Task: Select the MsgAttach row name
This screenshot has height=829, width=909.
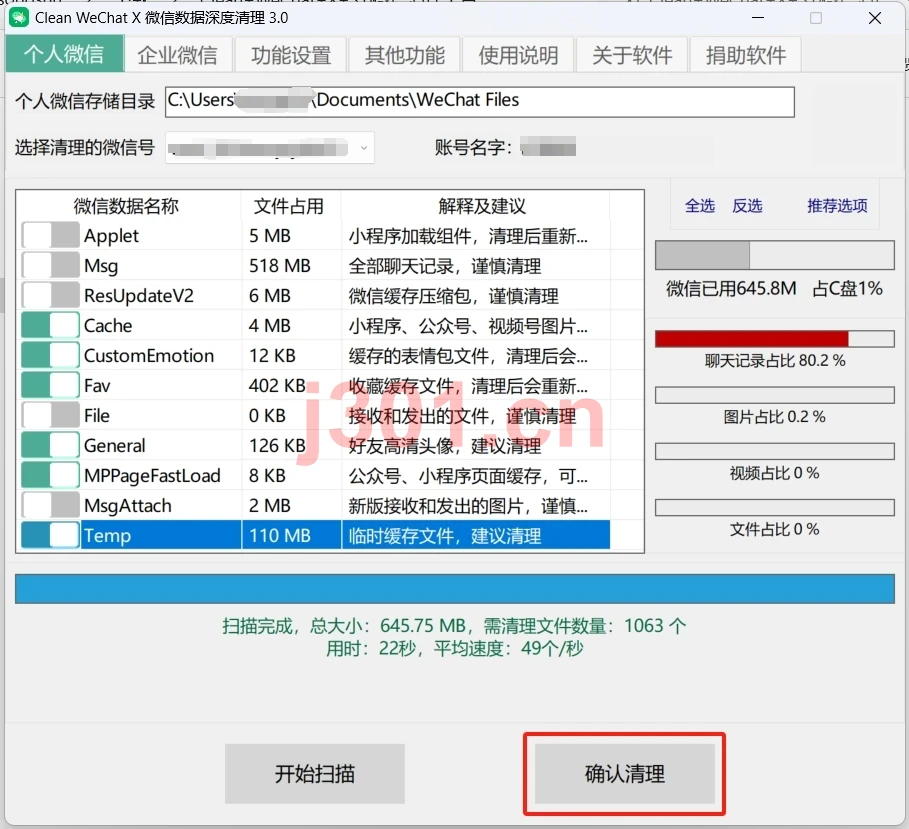Action: pos(128,506)
